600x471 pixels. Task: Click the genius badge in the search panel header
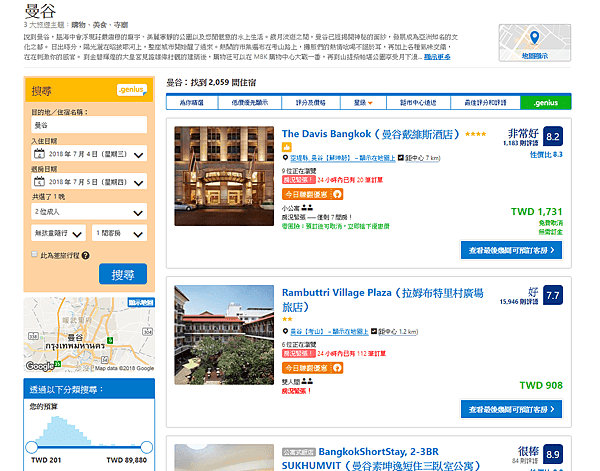(132, 90)
